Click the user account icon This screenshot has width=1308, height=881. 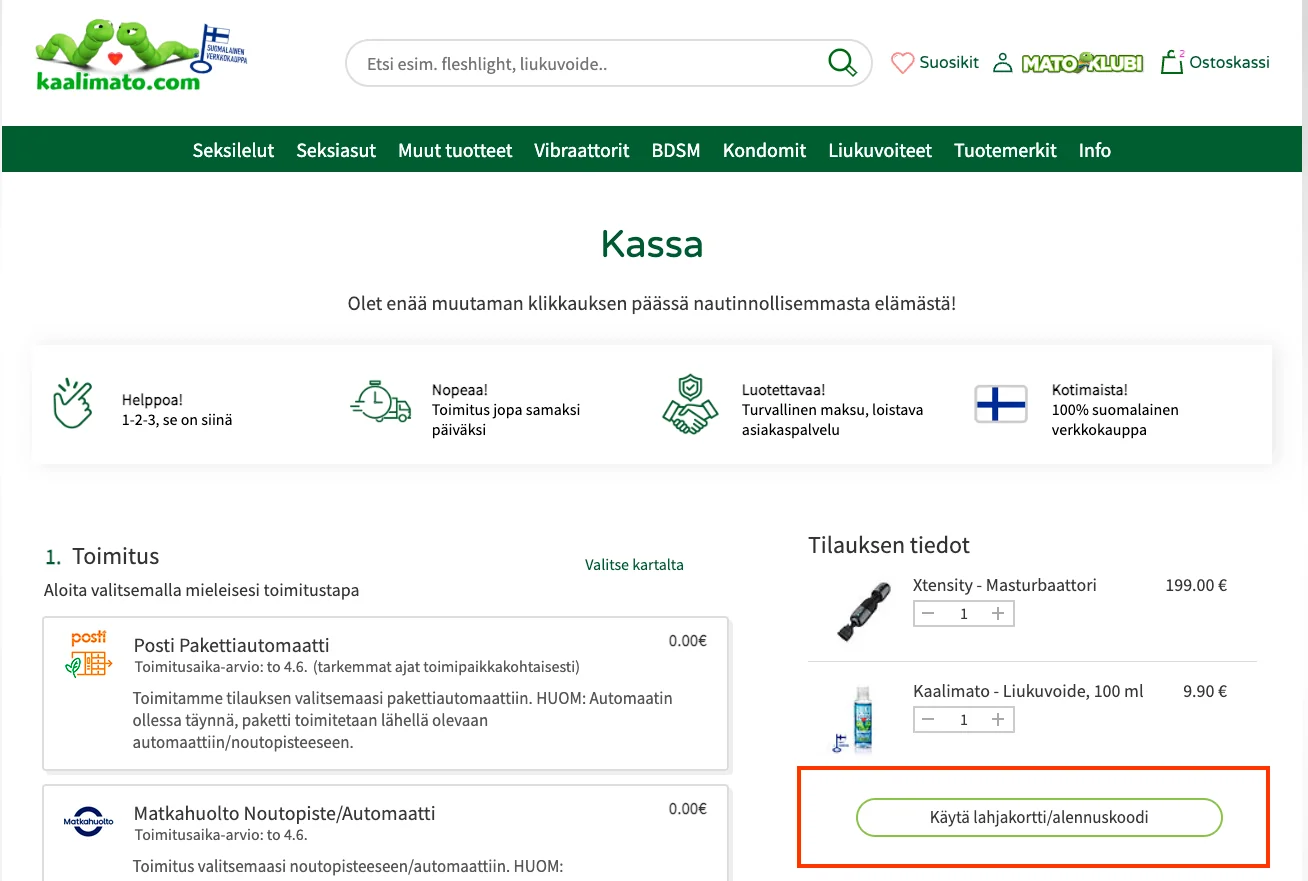(1002, 63)
